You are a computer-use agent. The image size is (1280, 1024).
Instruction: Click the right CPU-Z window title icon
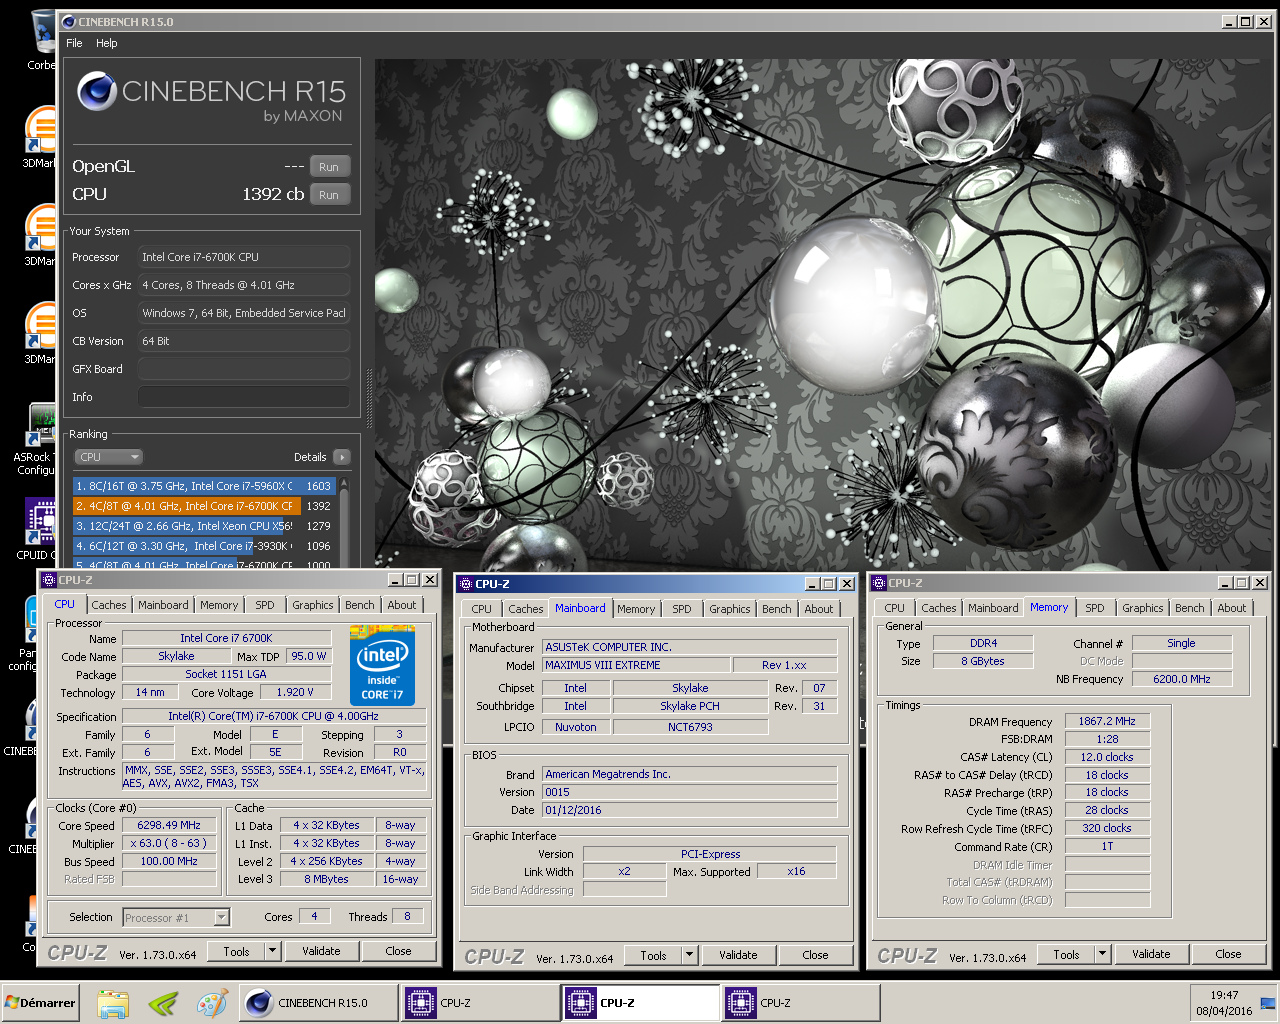pyautogui.click(x=879, y=583)
